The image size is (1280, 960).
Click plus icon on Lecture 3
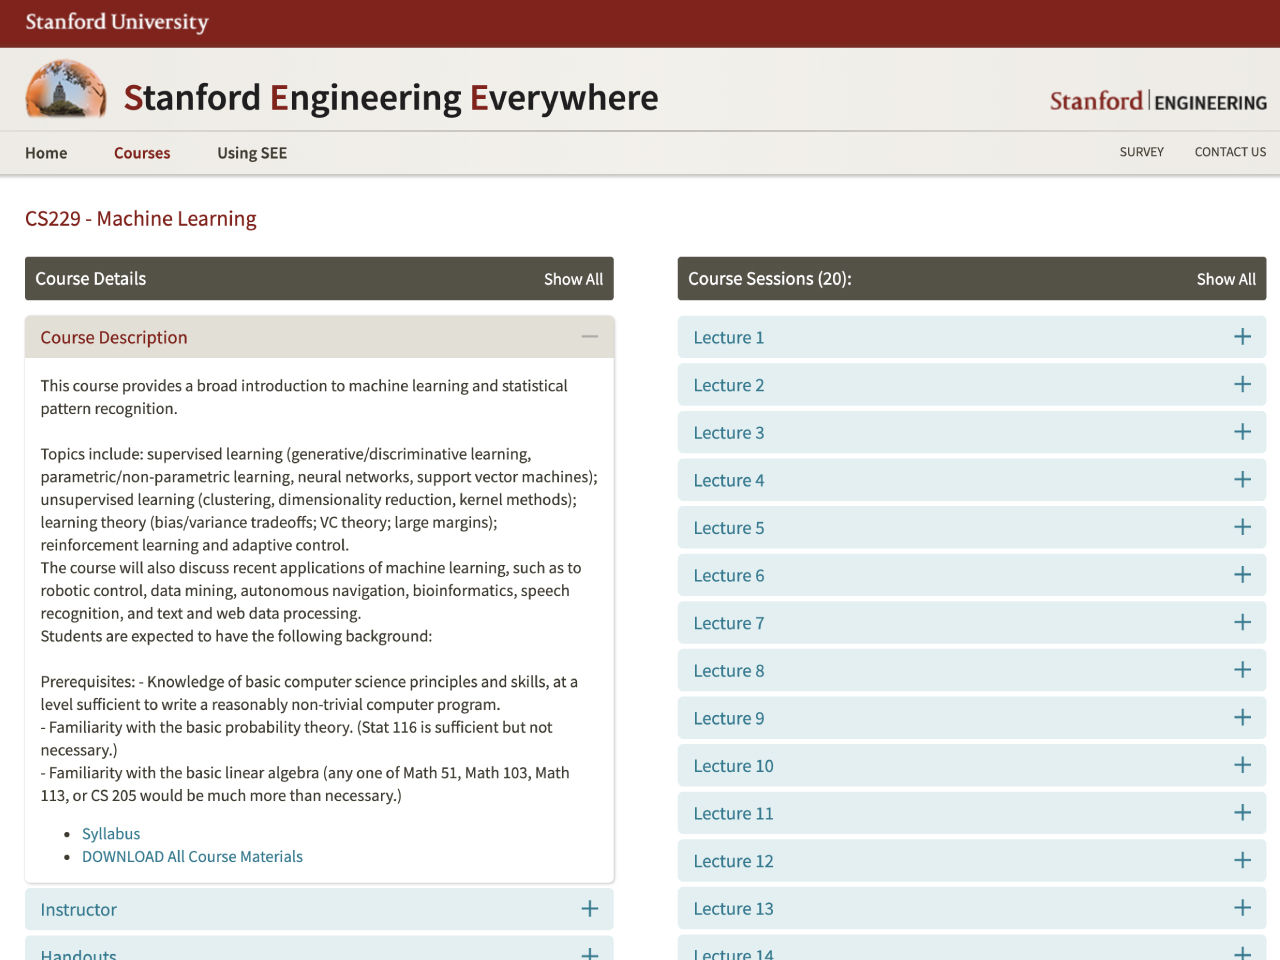pyautogui.click(x=1242, y=432)
